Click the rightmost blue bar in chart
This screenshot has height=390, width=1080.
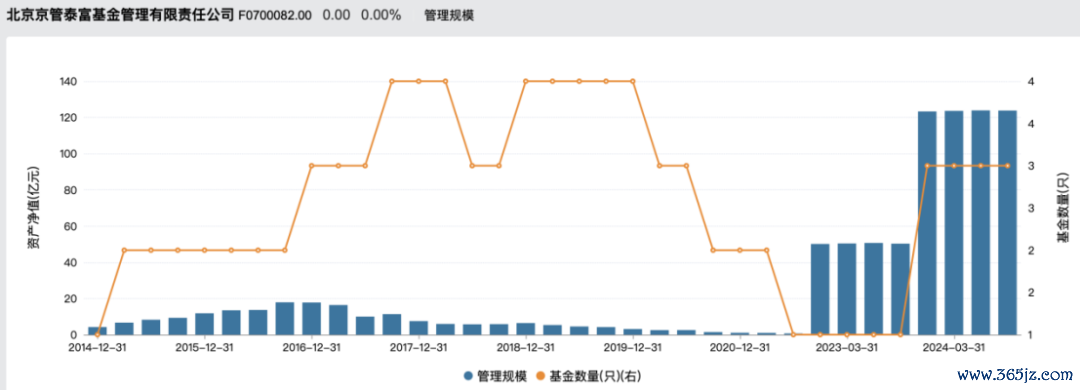click(x=1008, y=223)
